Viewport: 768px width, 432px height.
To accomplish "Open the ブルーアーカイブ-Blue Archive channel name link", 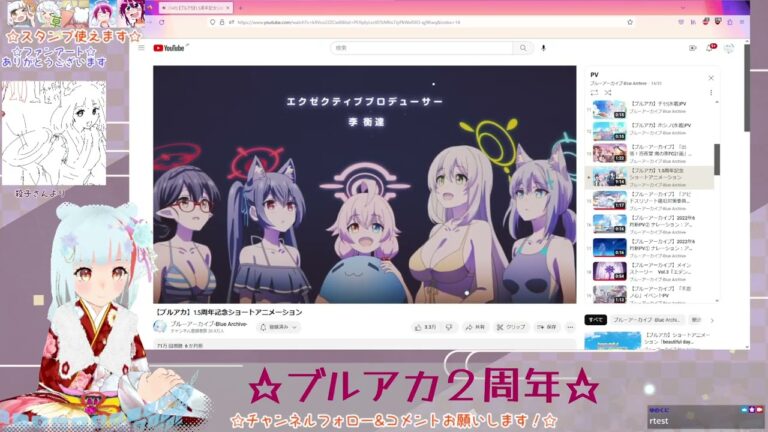I will coord(209,324).
